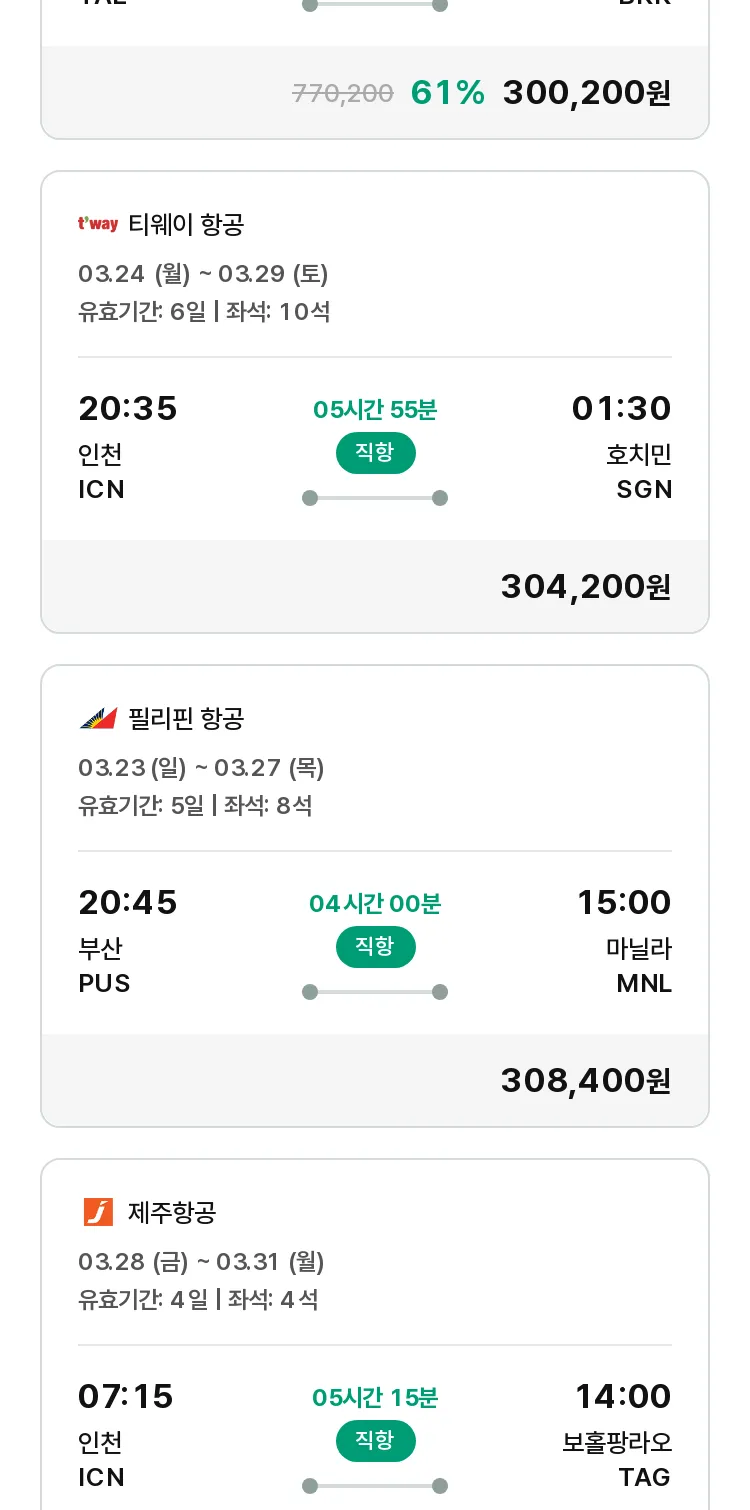Click the 20:35 Incheon departure time

[x=128, y=408]
